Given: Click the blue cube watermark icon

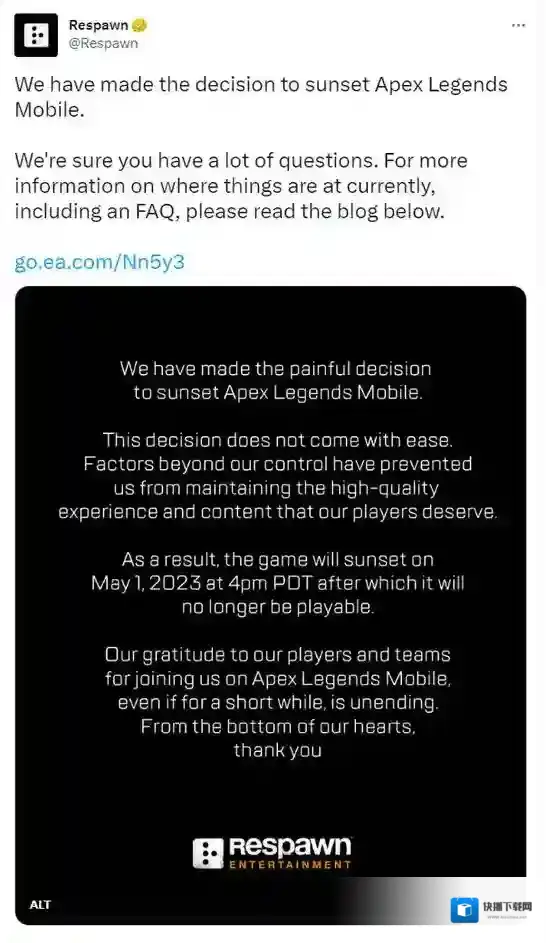Looking at the screenshot, I should point(464,909).
